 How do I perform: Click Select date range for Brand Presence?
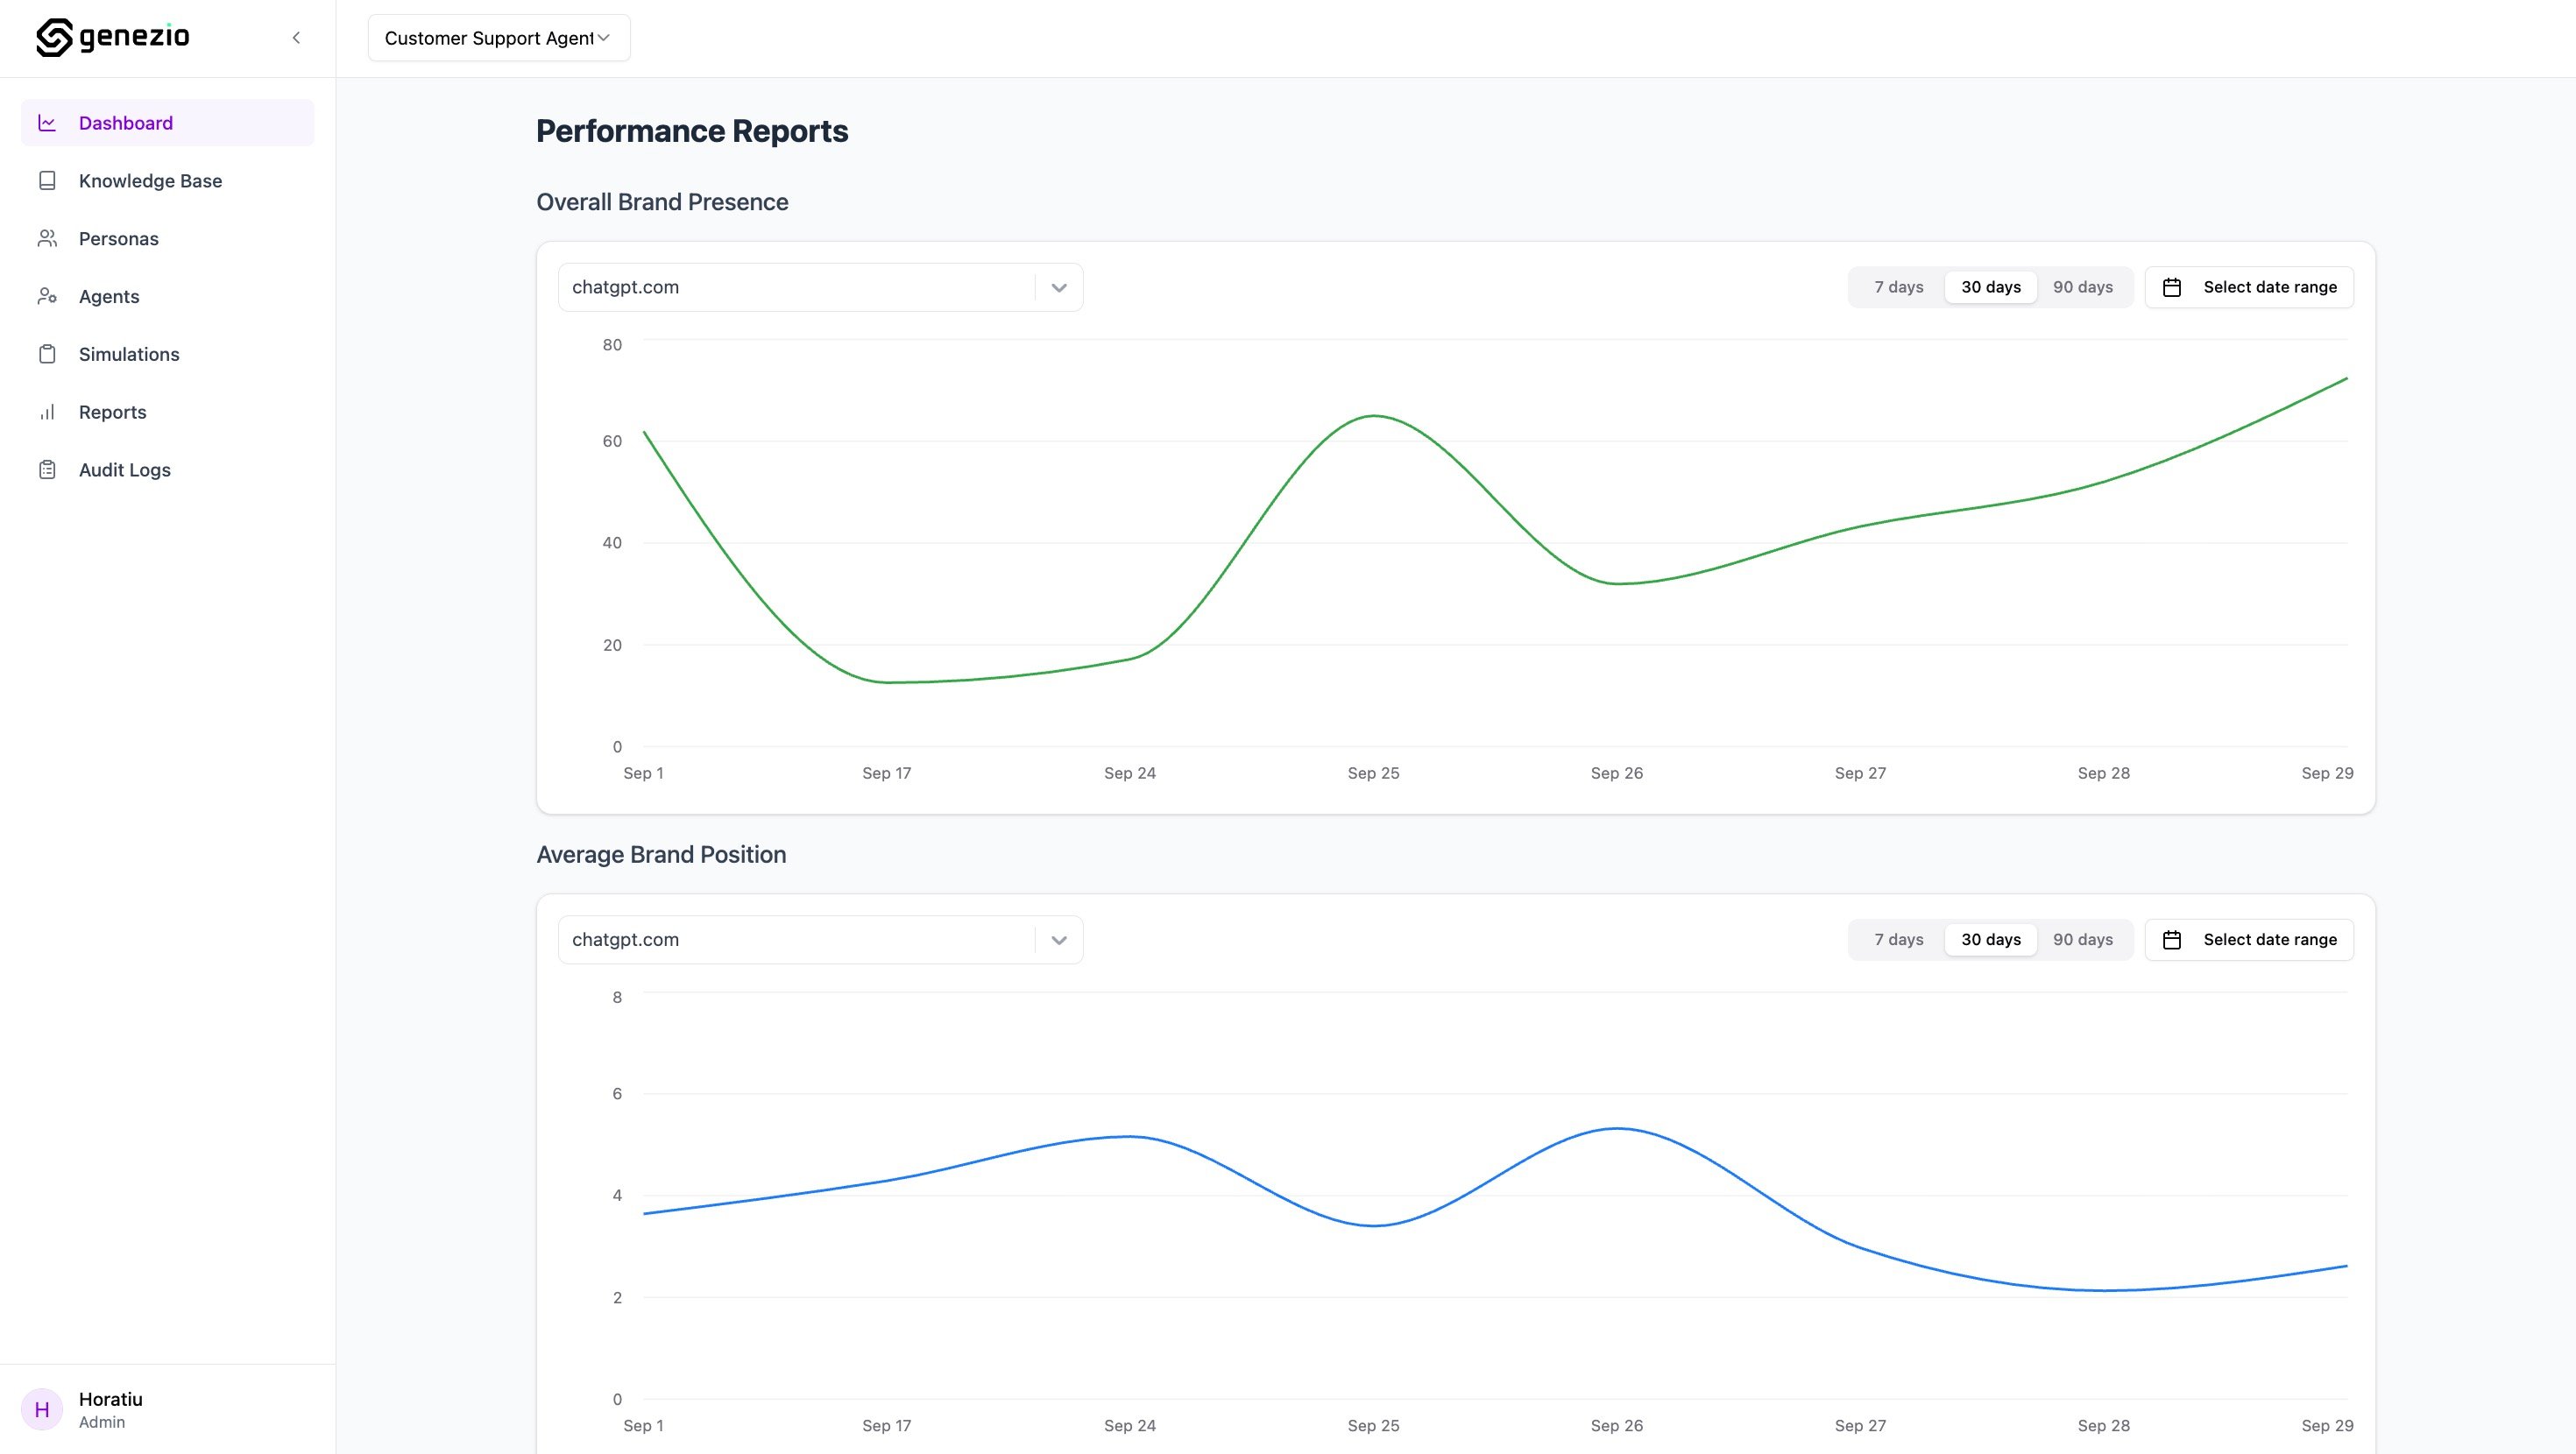pyautogui.click(x=2249, y=287)
